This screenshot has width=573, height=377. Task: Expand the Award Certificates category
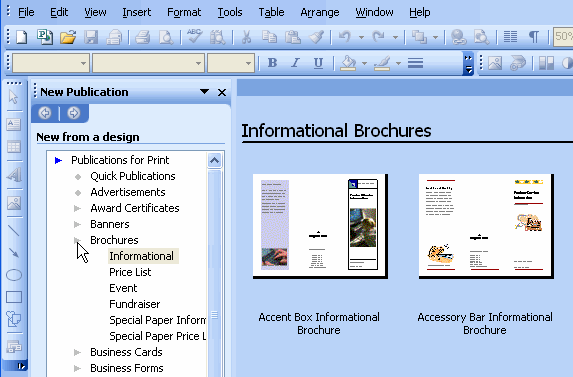tap(77, 208)
